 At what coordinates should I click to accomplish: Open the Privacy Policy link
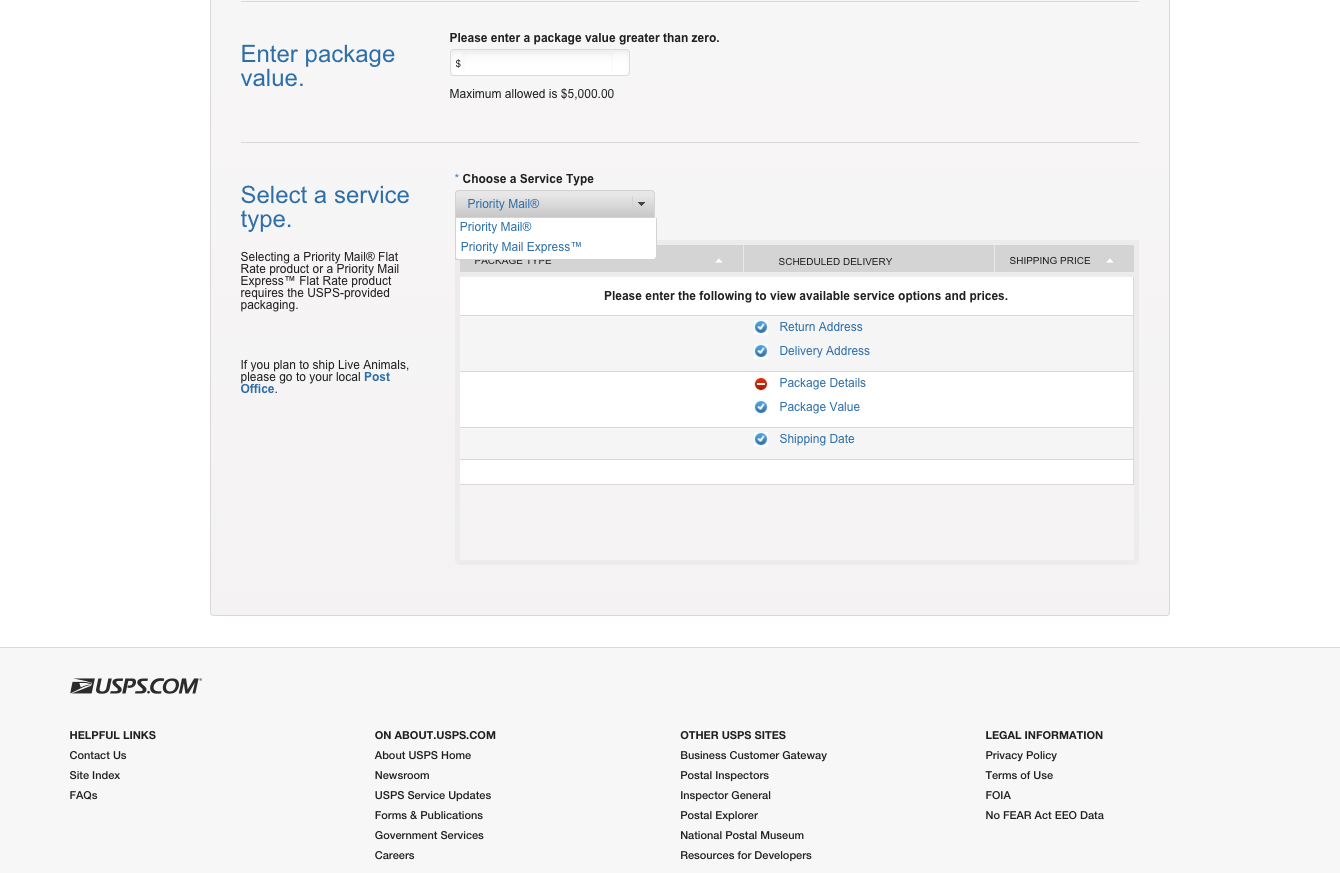pos(1021,755)
